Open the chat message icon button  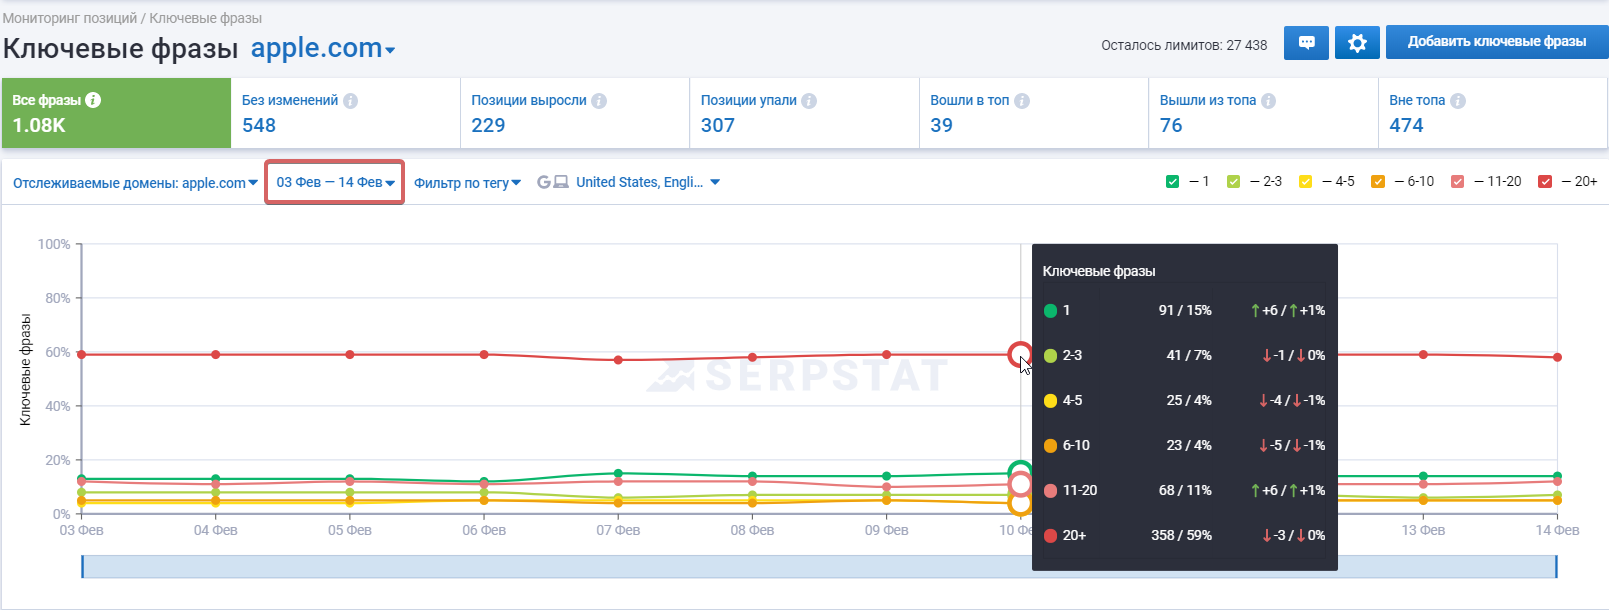[1306, 43]
